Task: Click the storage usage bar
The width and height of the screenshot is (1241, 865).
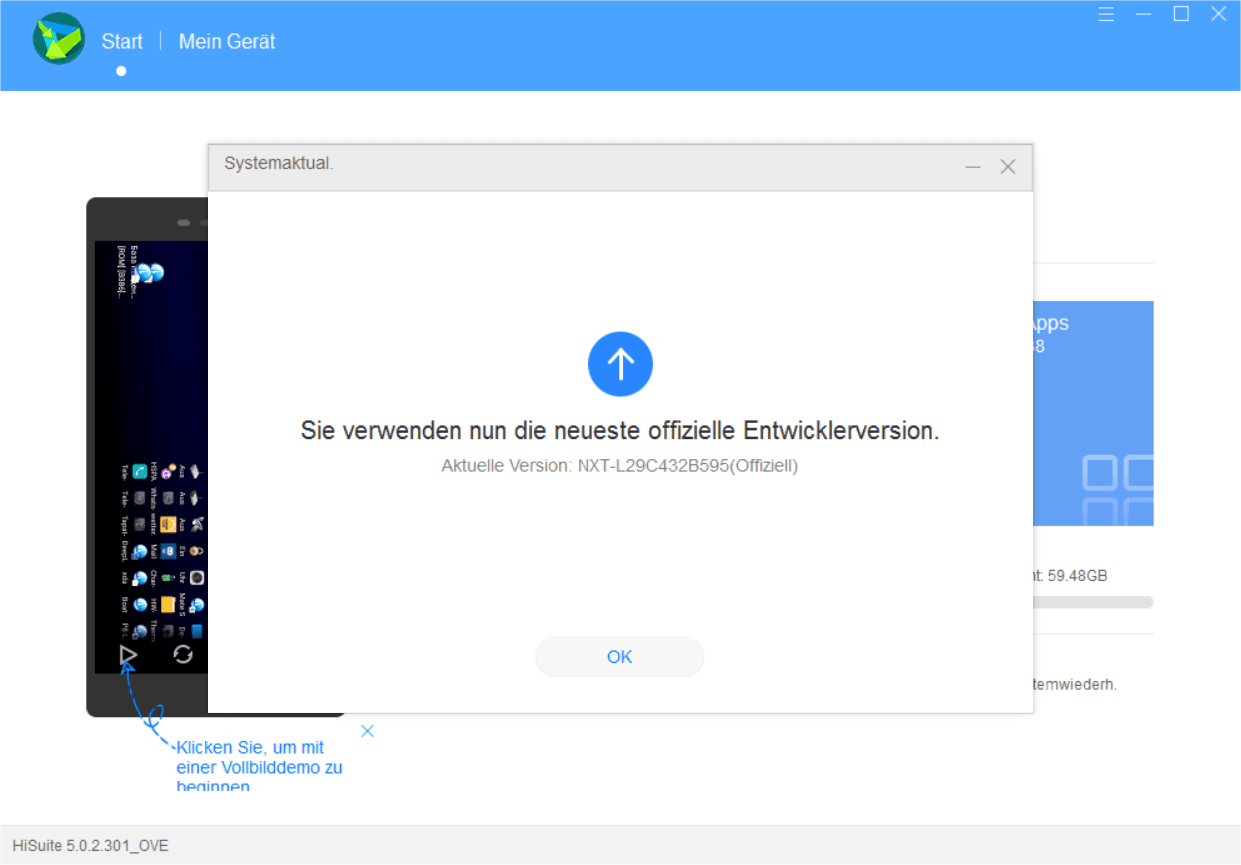Action: [x=1093, y=602]
